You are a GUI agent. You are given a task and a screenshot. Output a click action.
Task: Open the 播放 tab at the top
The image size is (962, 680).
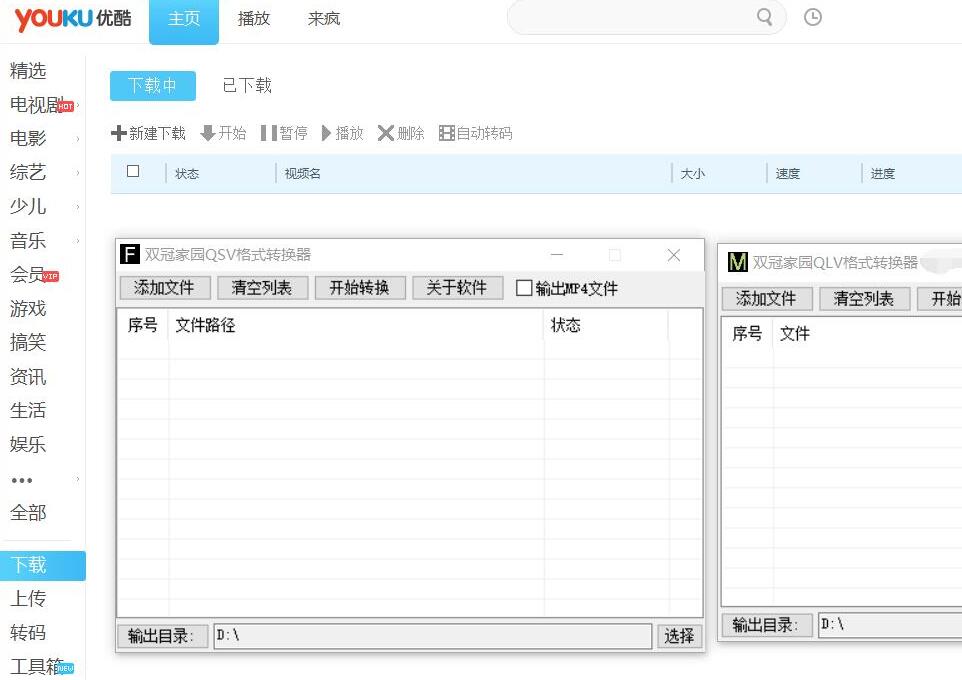click(x=253, y=19)
